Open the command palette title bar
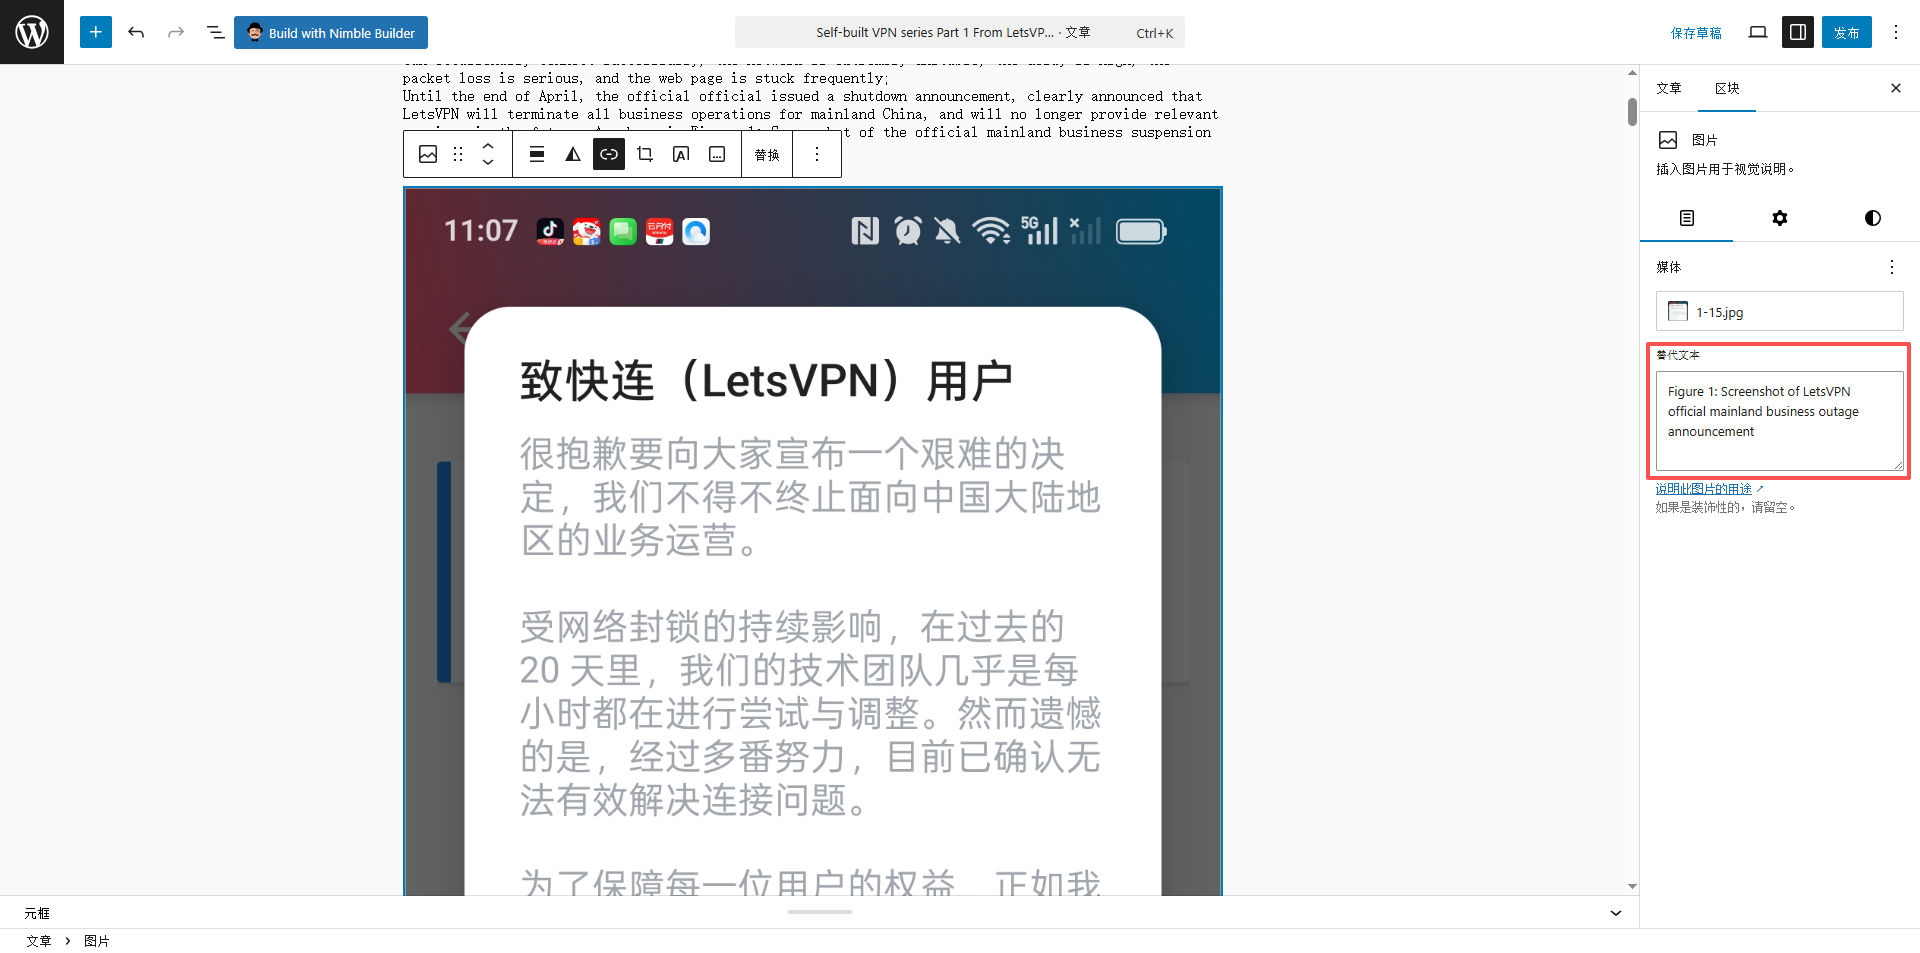 [x=960, y=32]
